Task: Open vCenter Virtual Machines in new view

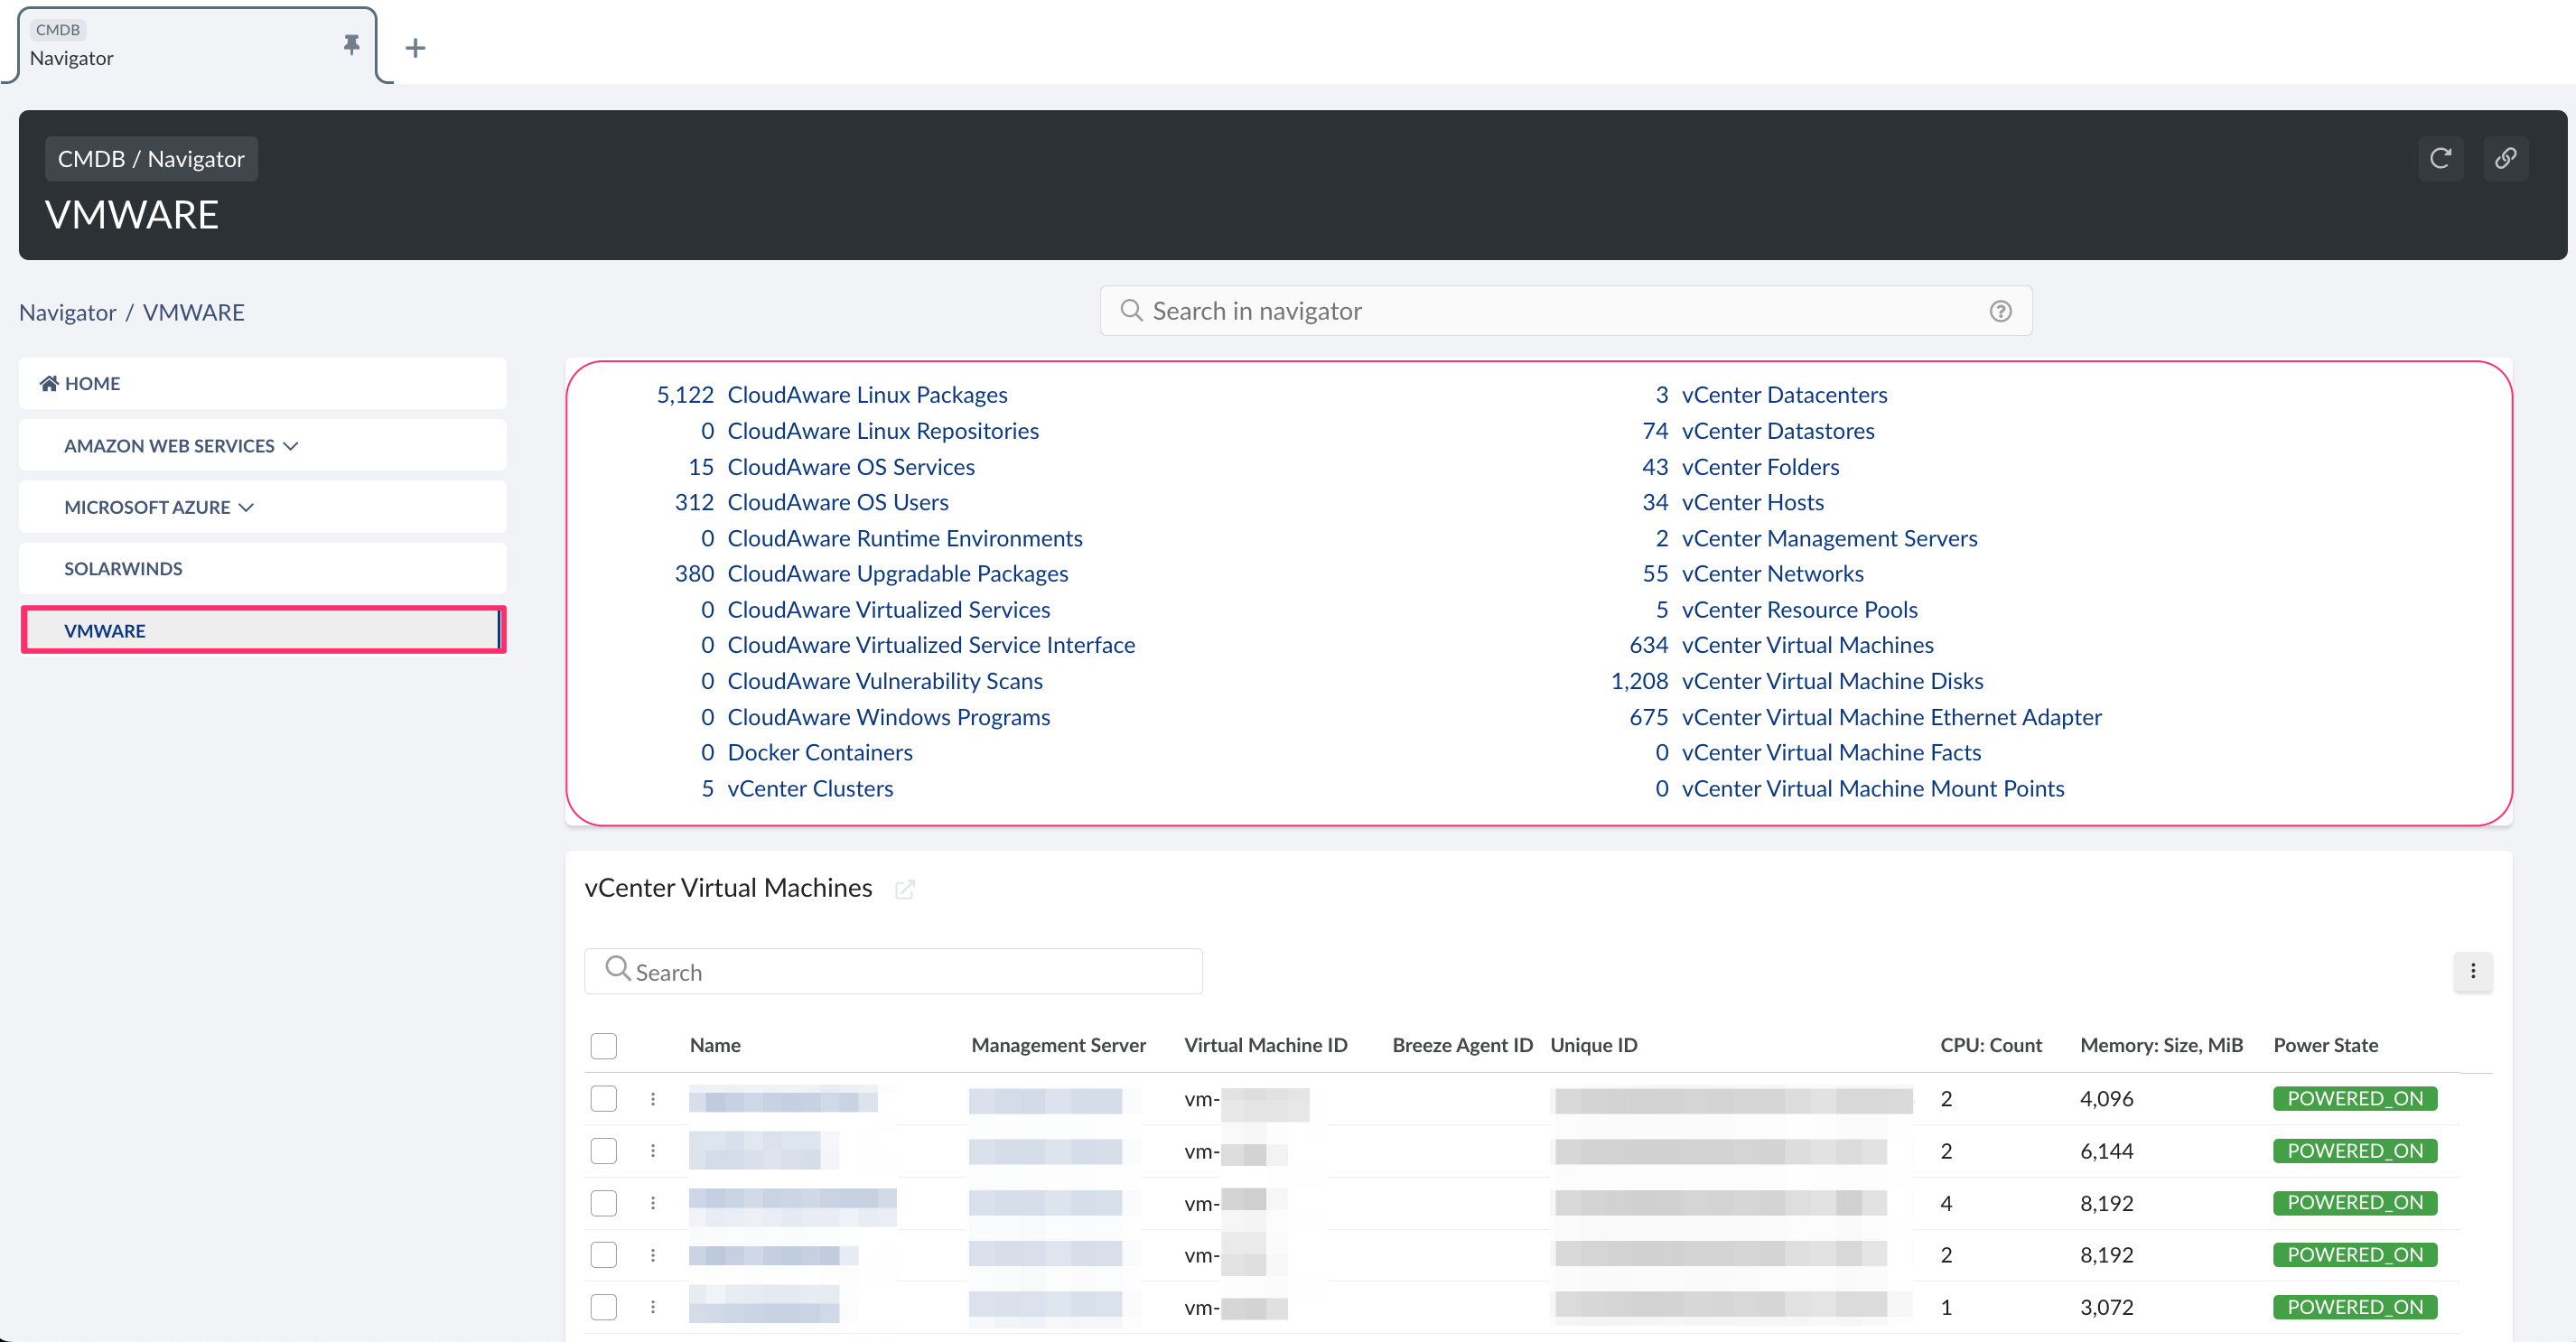Action: tap(905, 889)
